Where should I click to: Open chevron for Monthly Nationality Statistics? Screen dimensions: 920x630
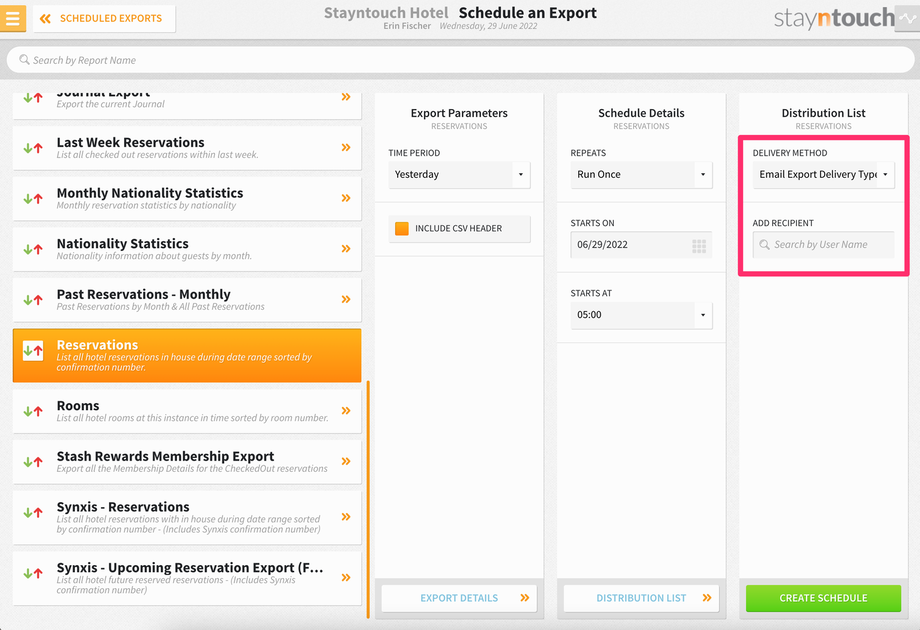[x=346, y=198]
